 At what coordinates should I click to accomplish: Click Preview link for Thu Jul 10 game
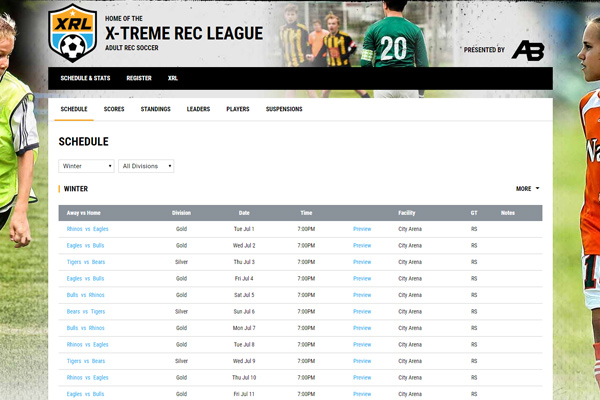click(x=362, y=377)
